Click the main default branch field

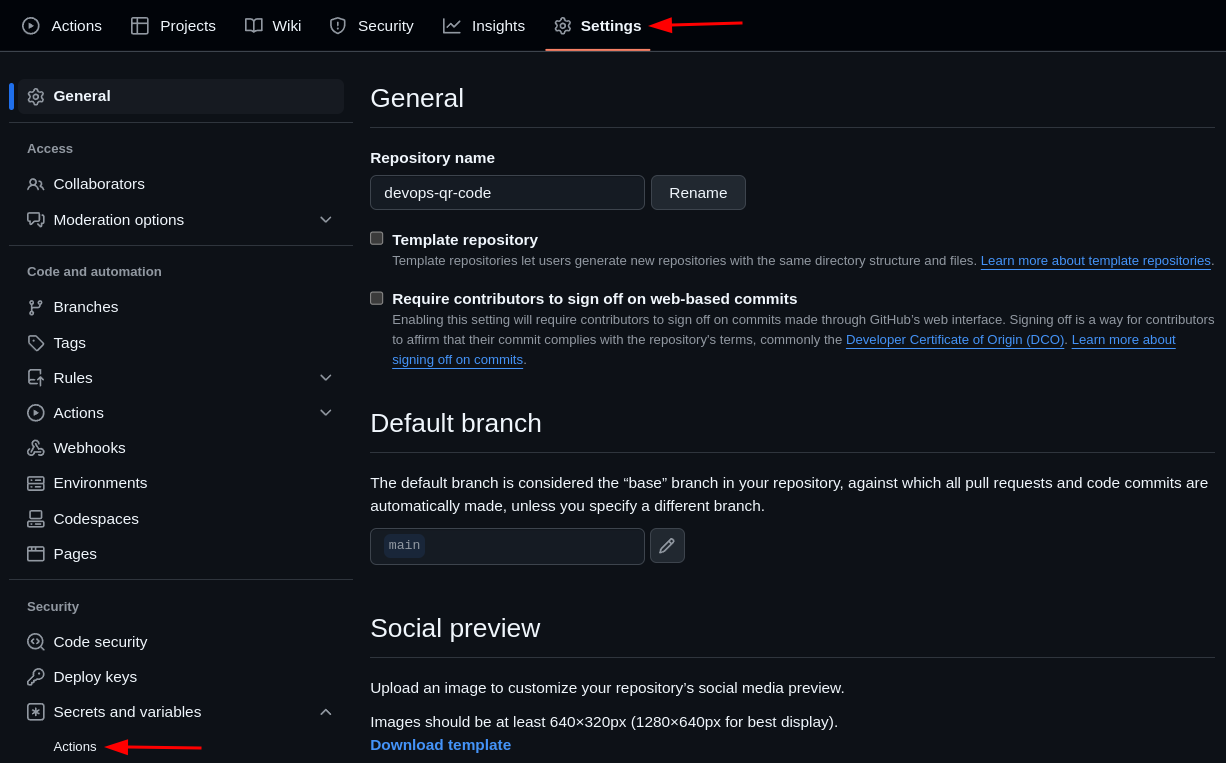(507, 546)
